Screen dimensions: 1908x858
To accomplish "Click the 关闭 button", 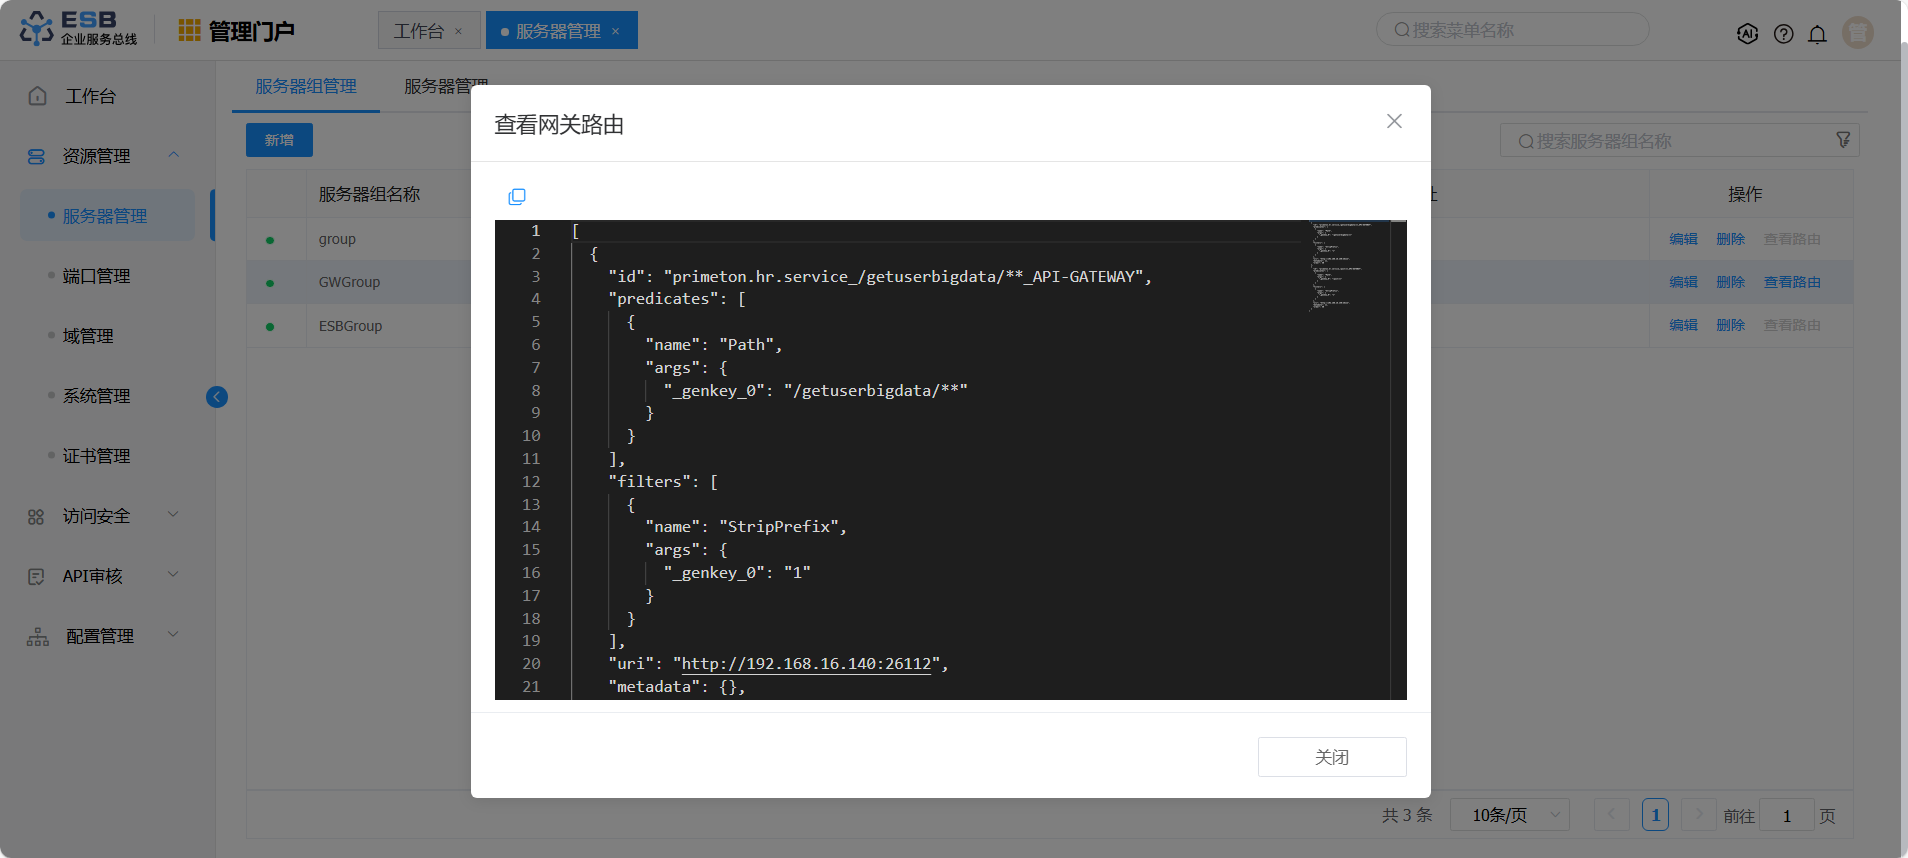I will (x=1331, y=757).
